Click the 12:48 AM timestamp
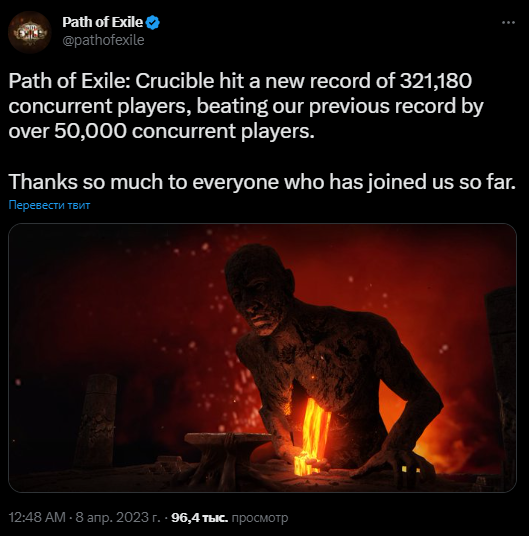 [37, 517]
